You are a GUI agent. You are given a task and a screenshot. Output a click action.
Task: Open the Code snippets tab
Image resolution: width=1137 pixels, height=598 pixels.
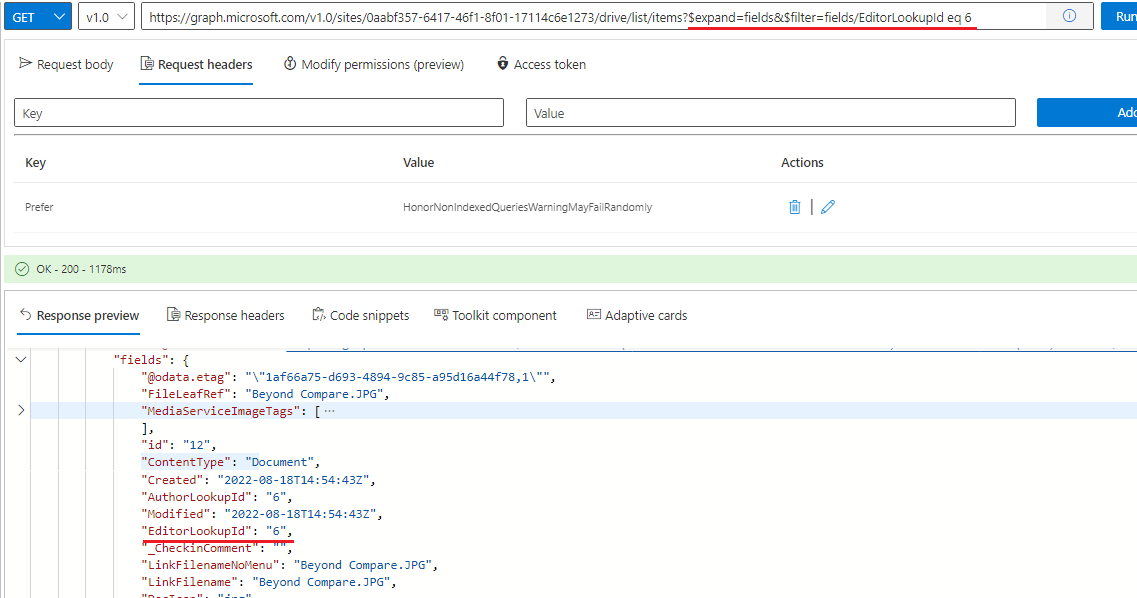[x=360, y=315]
